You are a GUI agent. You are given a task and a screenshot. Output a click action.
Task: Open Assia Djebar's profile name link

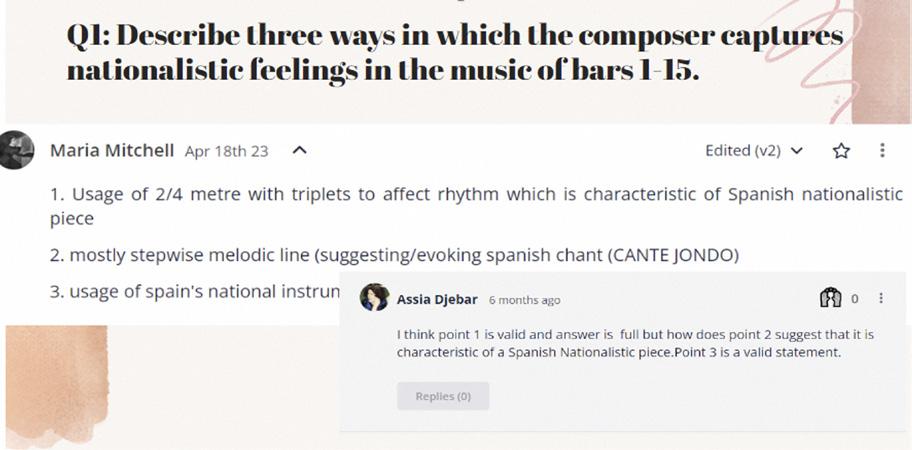click(x=436, y=299)
